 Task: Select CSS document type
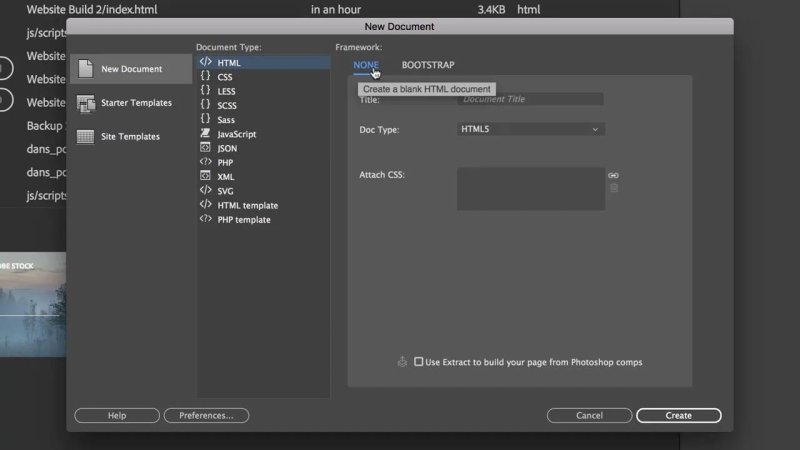coord(264,77)
